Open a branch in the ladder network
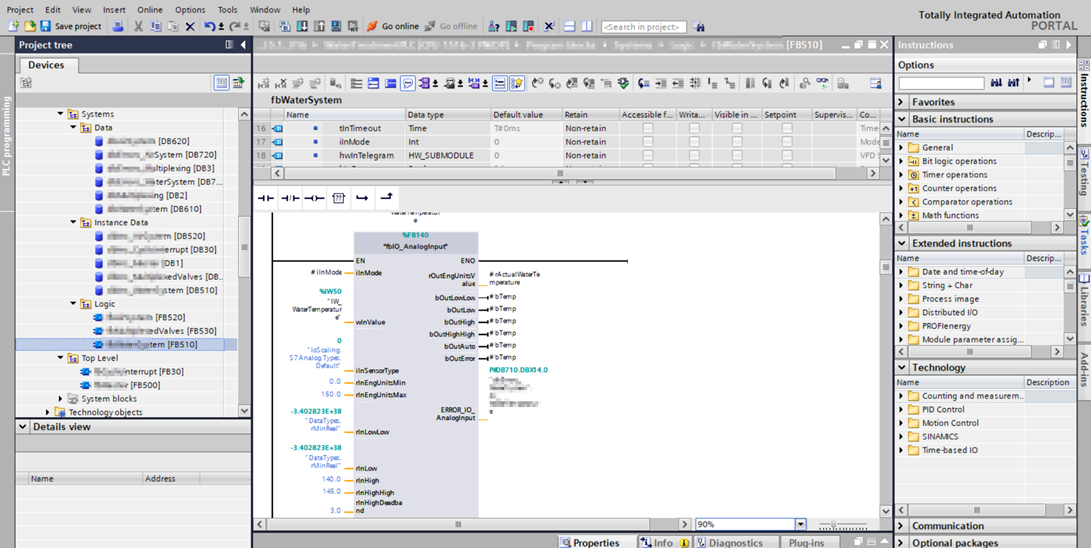The image size is (1091, 548). point(362,198)
